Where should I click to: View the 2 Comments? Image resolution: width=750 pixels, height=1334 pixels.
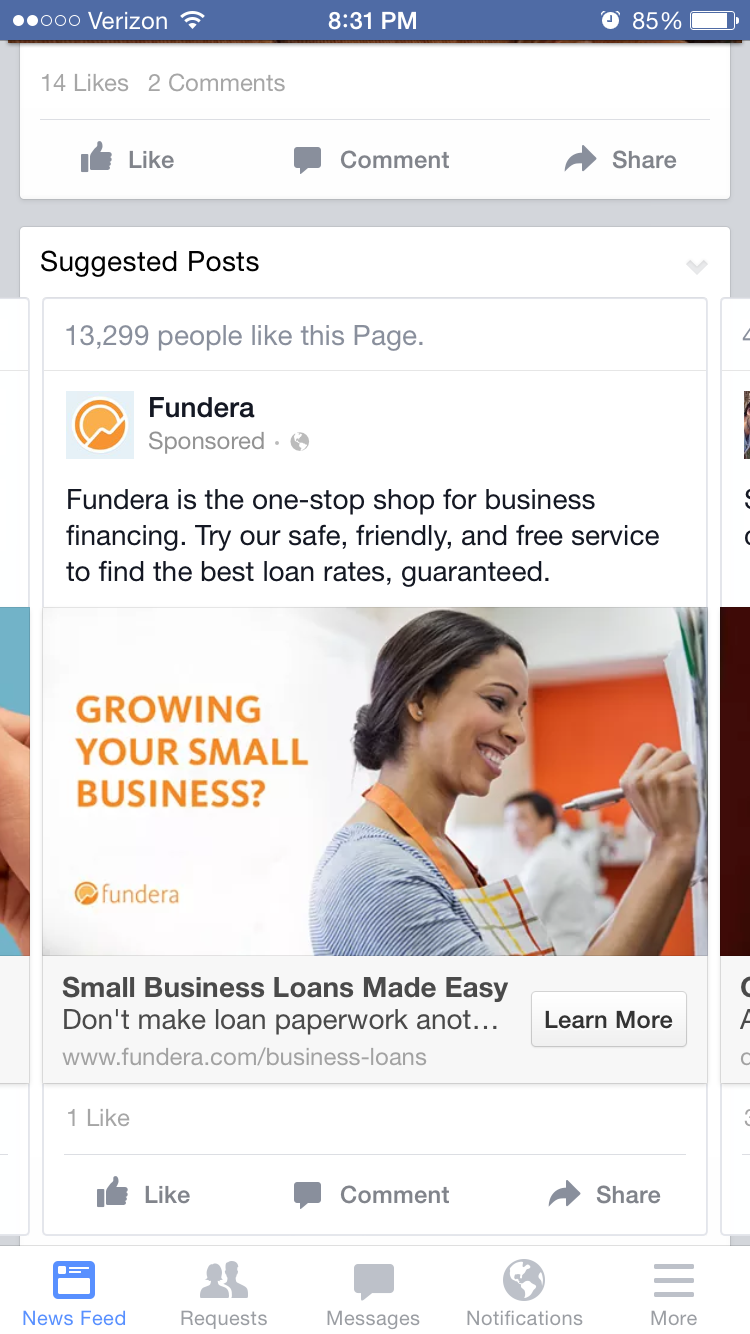(x=216, y=83)
